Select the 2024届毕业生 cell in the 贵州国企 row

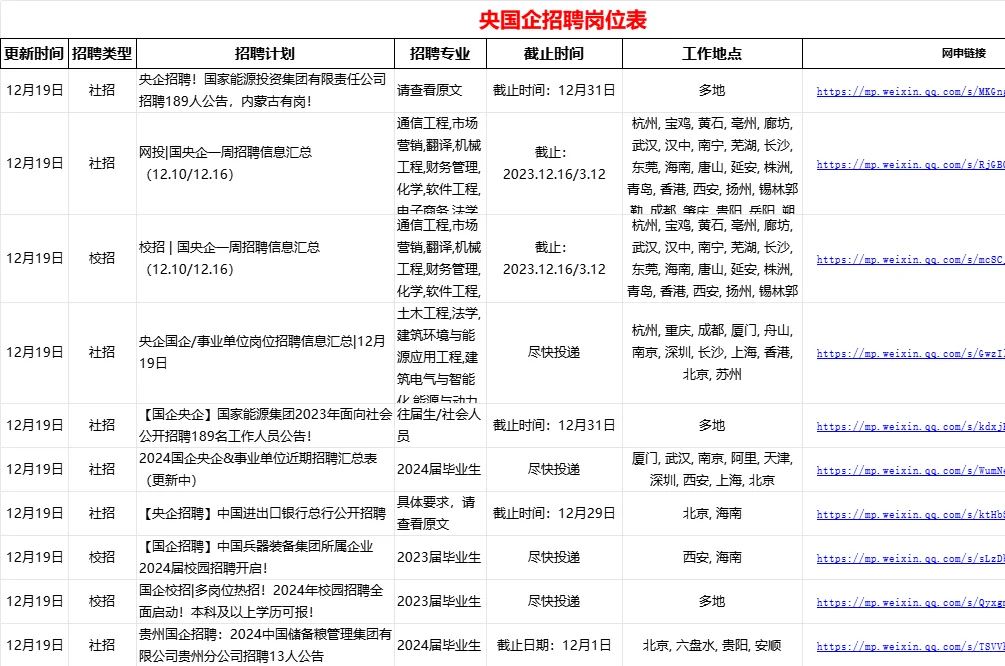440,646
